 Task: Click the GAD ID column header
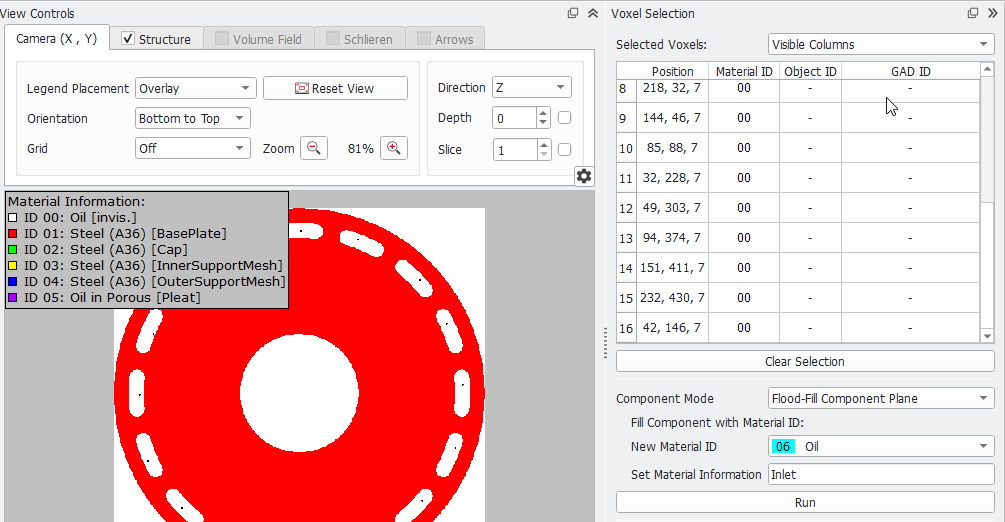click(x=910, y=71)
